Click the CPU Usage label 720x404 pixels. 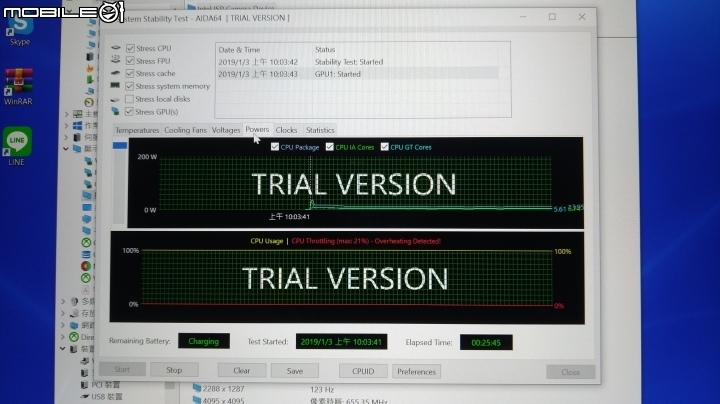266,241
